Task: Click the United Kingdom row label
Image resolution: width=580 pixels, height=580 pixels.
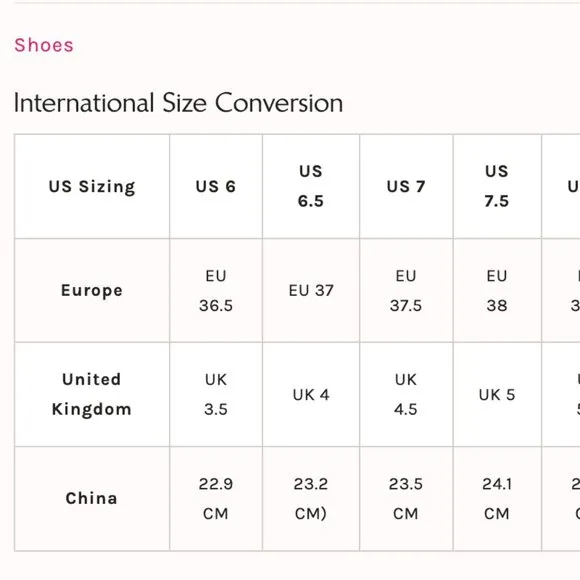Action: pos(92,394)
